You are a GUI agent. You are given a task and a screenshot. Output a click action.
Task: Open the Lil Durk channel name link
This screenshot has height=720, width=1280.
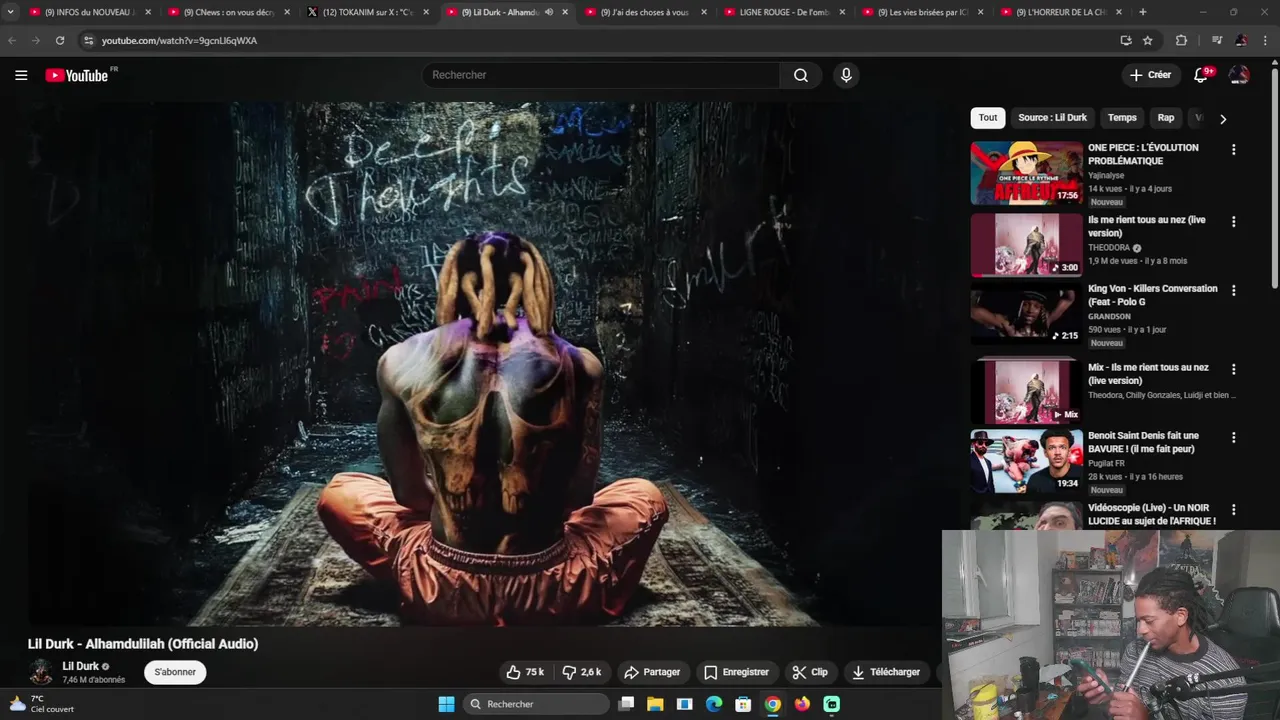[80, 666]
